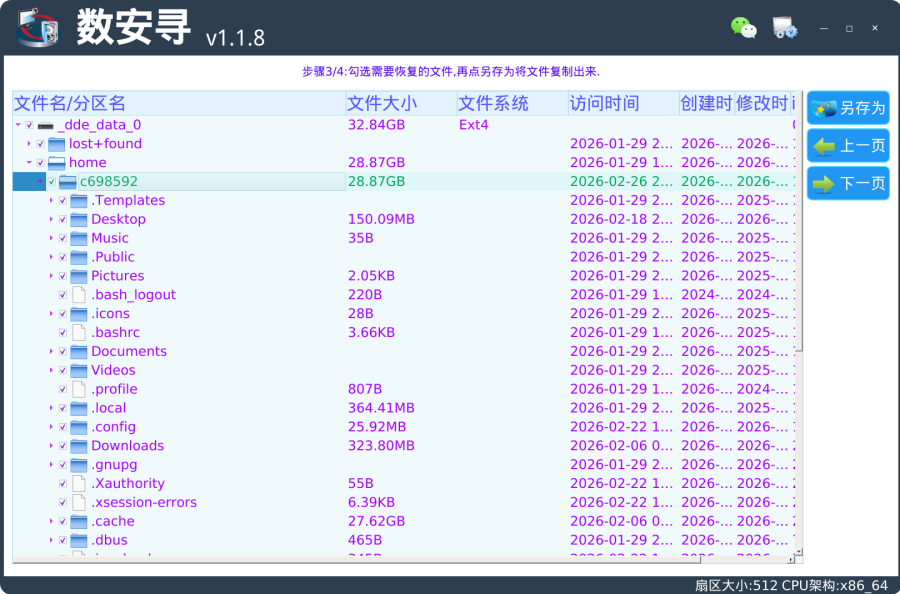Click the .bashrc file icon

click(x=79, y=332)
